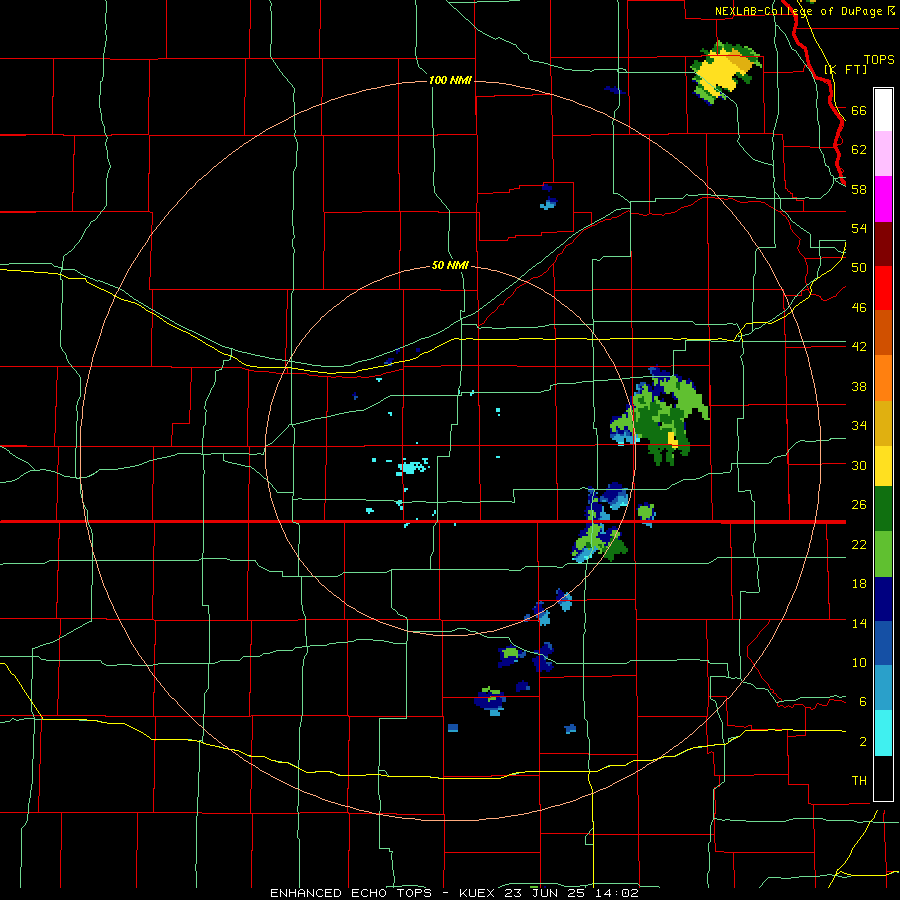Click the cyan swatch in the legend
Screen dimensions: 900x900
883,732
